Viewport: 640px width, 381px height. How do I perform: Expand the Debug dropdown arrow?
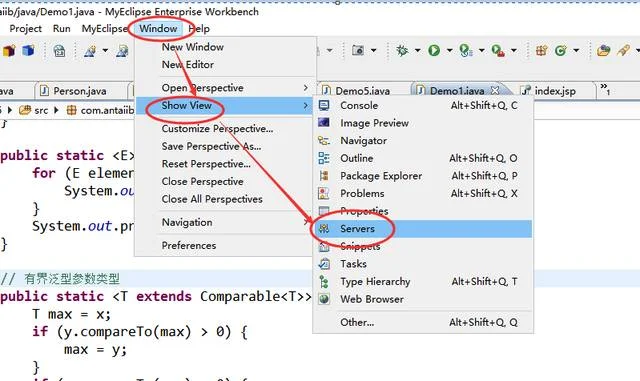pyautogui.click(x=418, y=51)
